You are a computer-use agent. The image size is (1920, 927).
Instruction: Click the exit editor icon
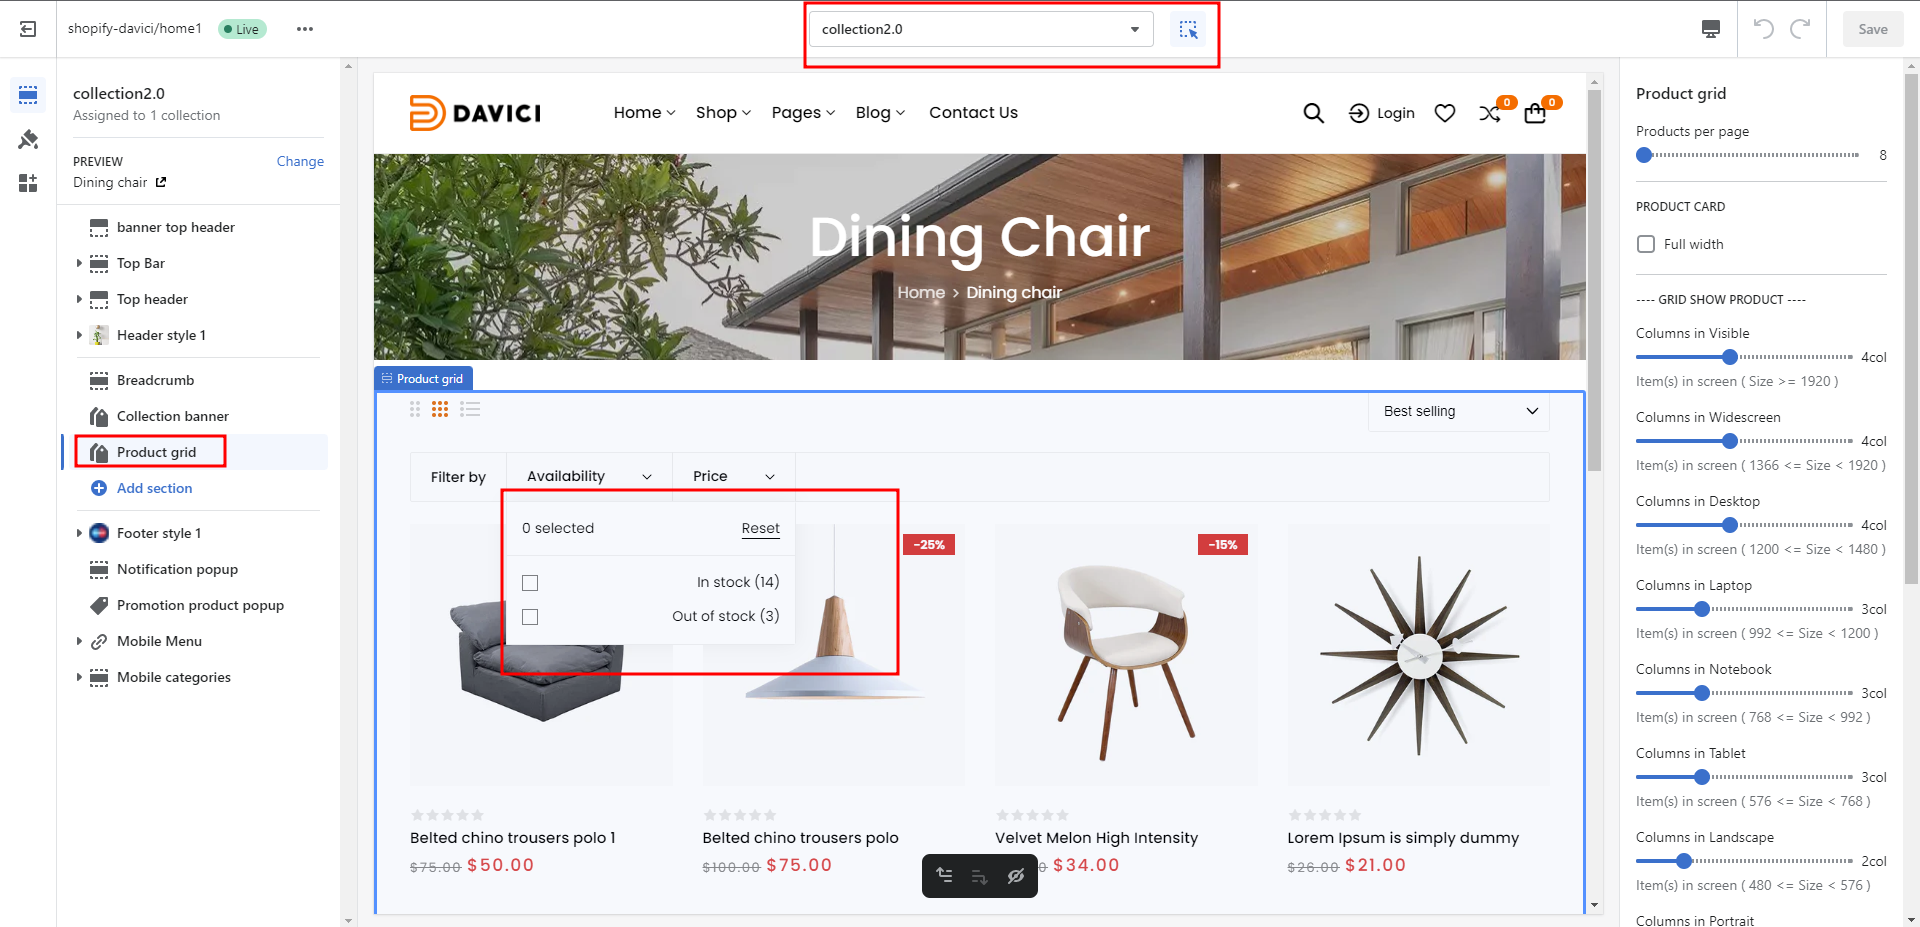coord(28,29)
